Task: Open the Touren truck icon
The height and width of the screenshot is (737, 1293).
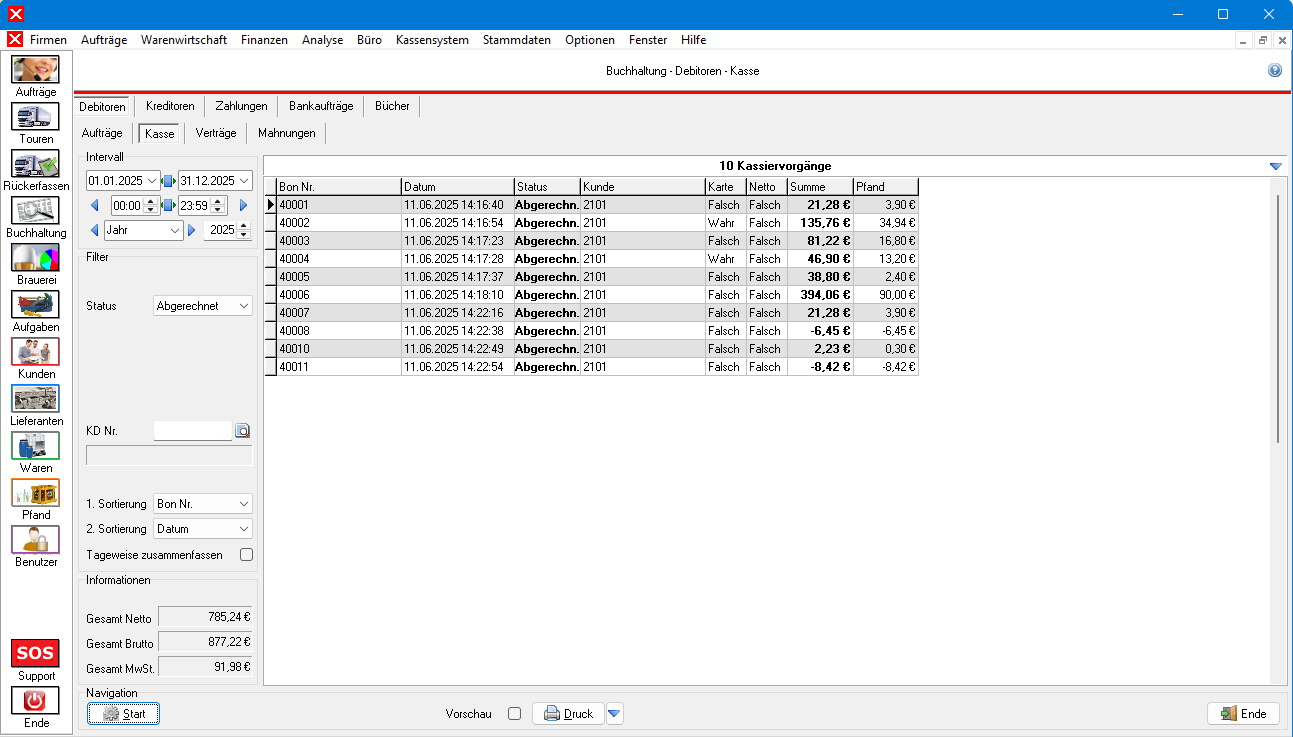Action: point(35,116)
